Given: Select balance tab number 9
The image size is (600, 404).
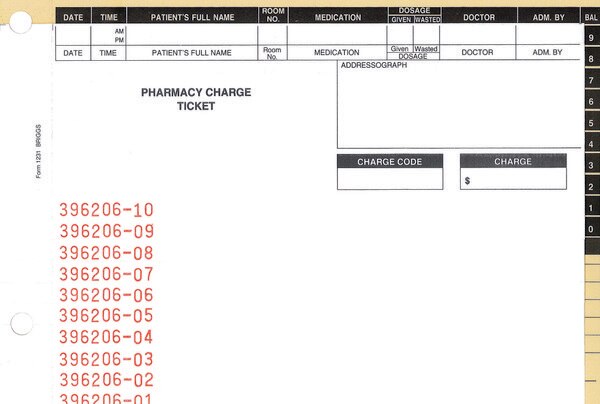Looking at the screenshot, I should (x=592, y=37).
